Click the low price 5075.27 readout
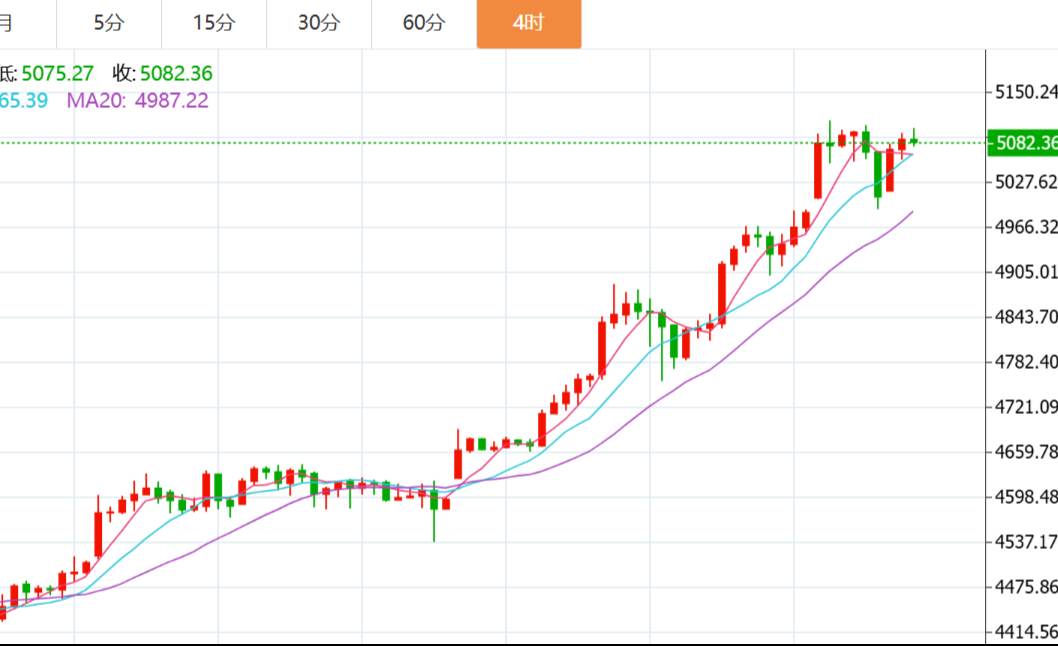Viewport: 1058px width, 646px height. tap(57, 73)
